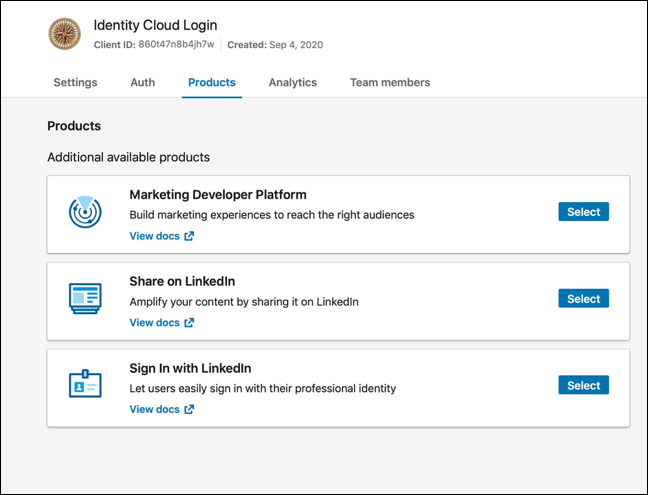The image size is (648, 495).
Task: Open View docs text for Sign In with LinkedIn
Action: [x=154, y=410]
